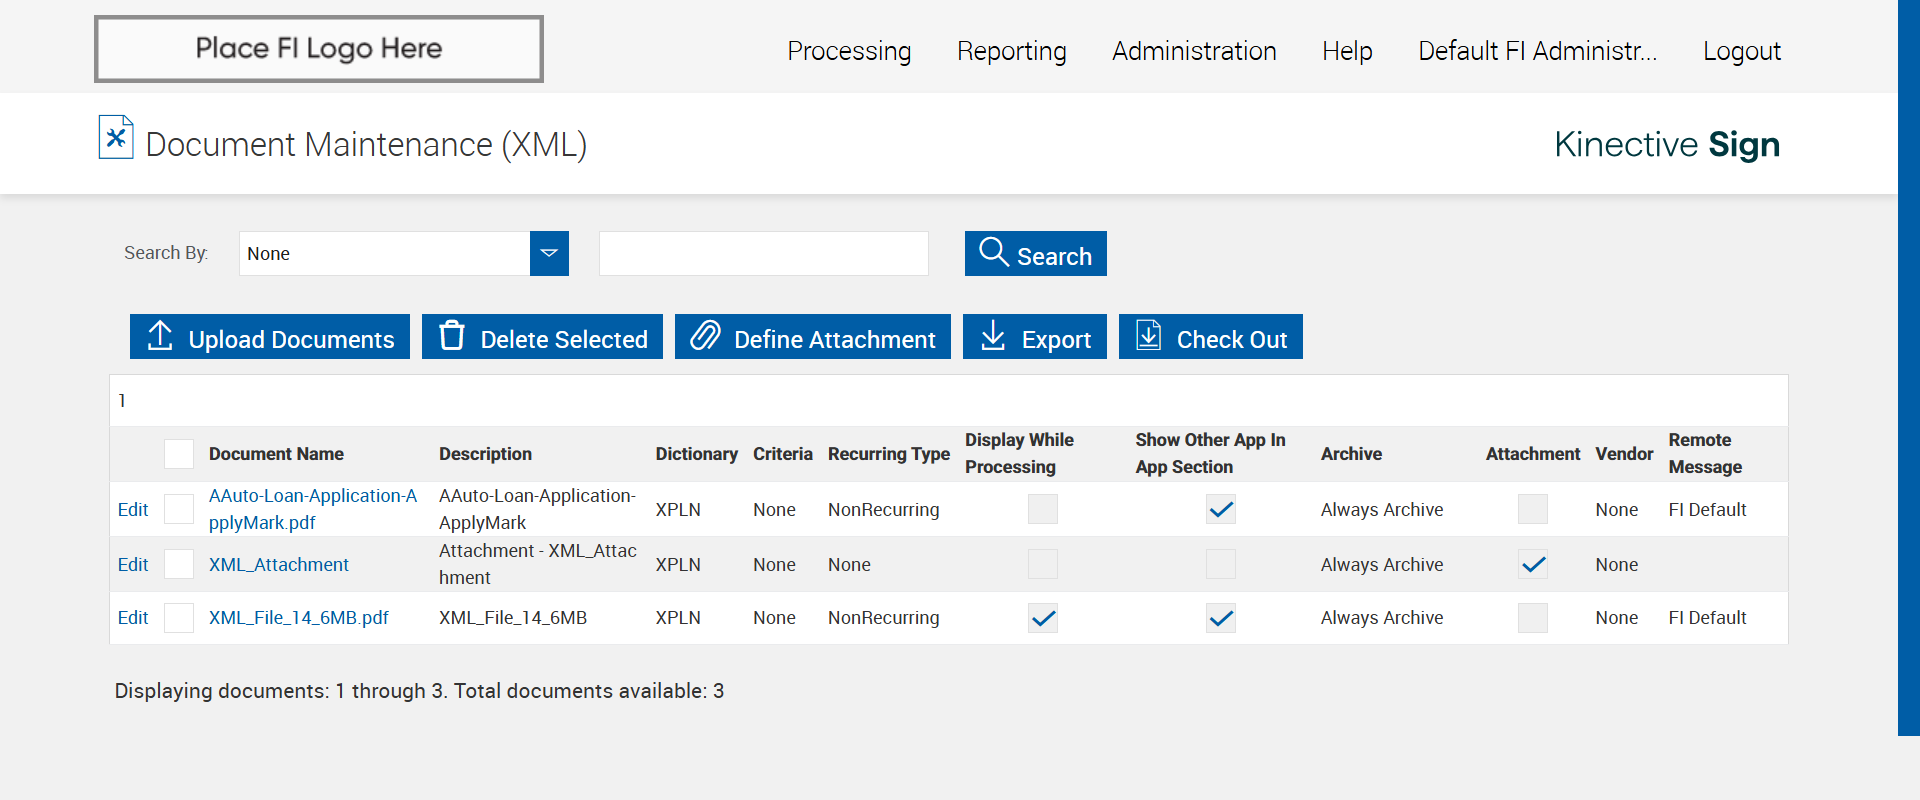
Task: Click the Check Out document icon
Action: pos(1149,336)
